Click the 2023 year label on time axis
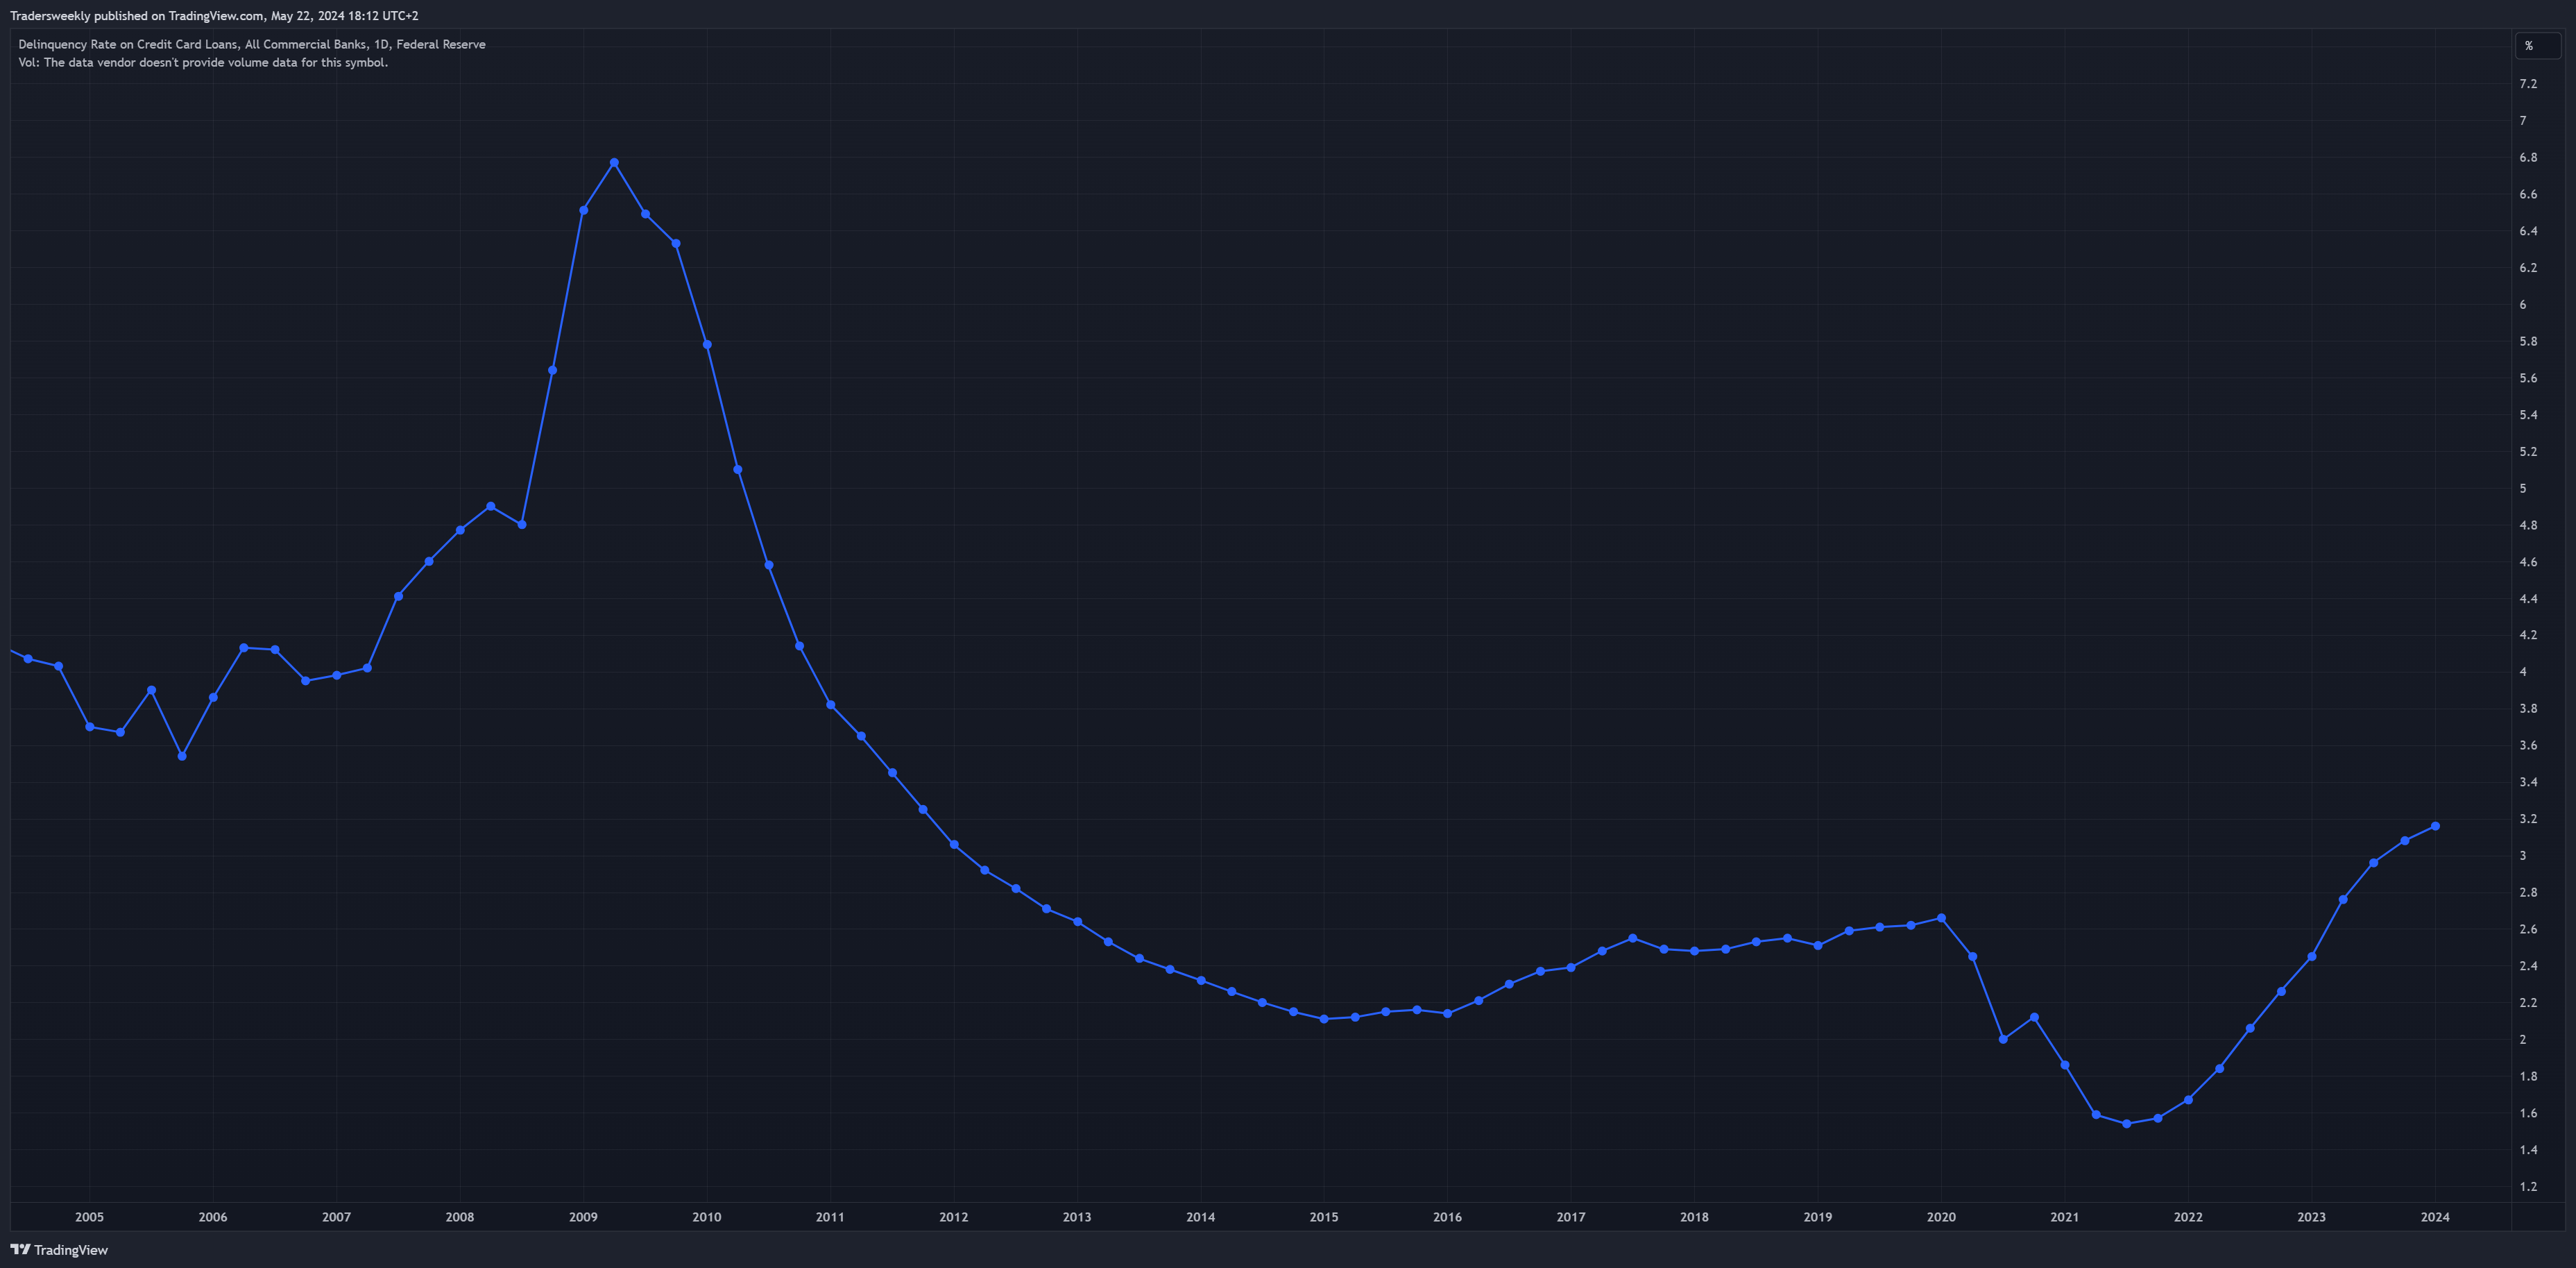The width and height of the screenshot is (2576, 1268). click(x=2311, y=1217)
